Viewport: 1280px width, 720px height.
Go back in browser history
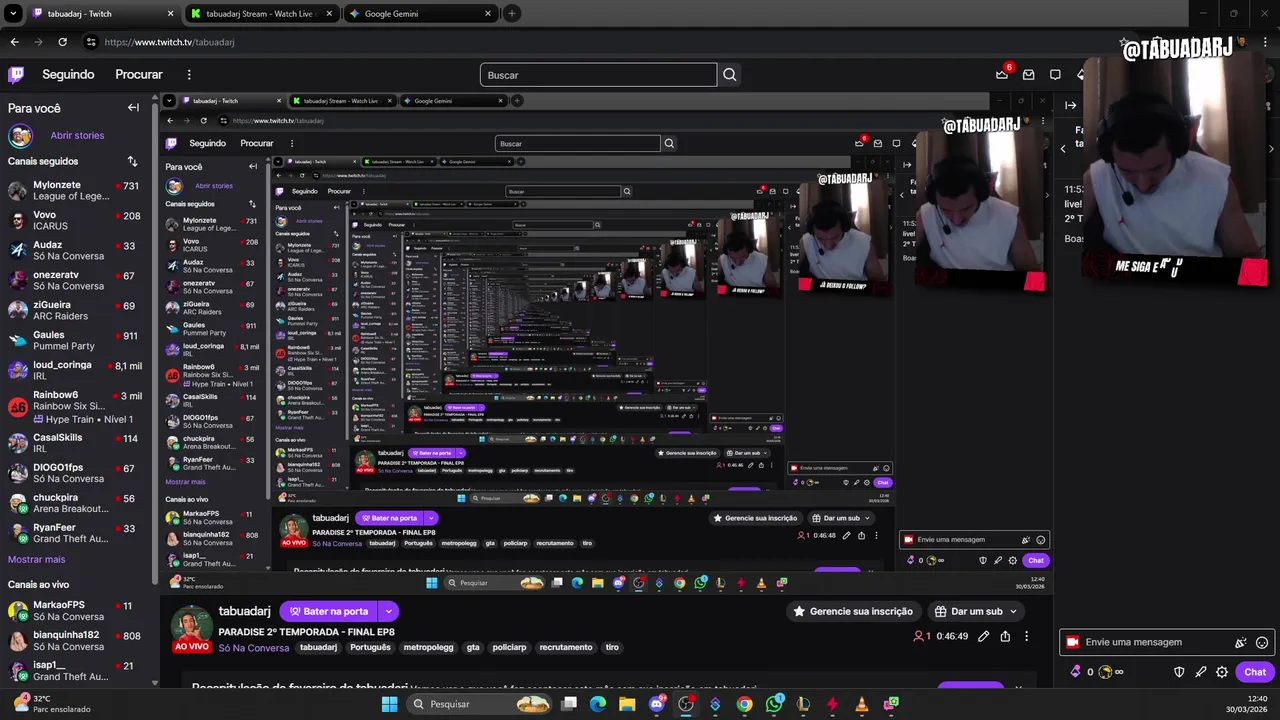point(14,42)
